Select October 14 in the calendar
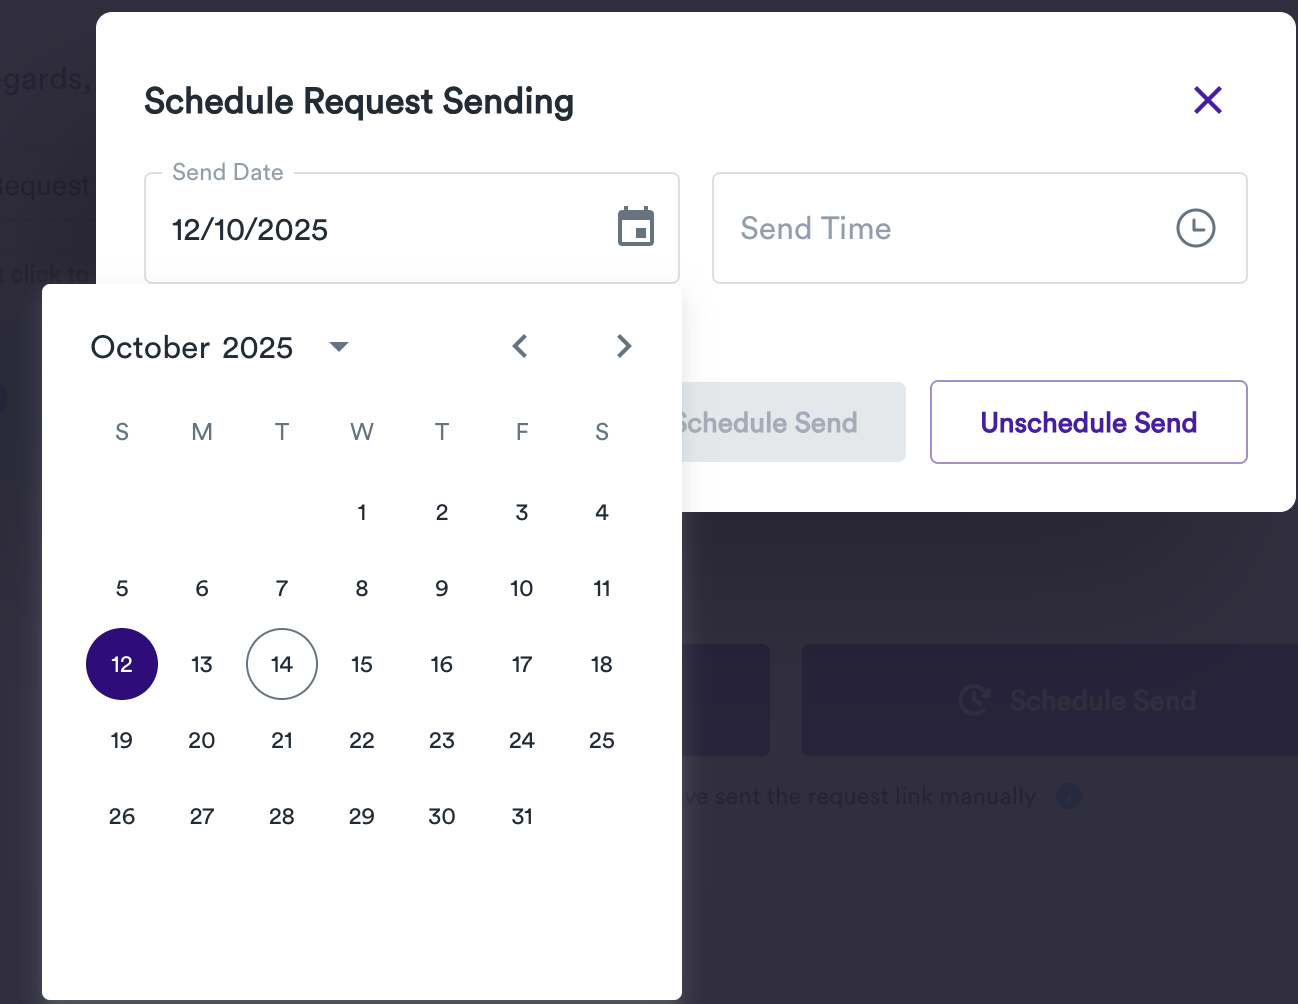 (x=282, y=664)
